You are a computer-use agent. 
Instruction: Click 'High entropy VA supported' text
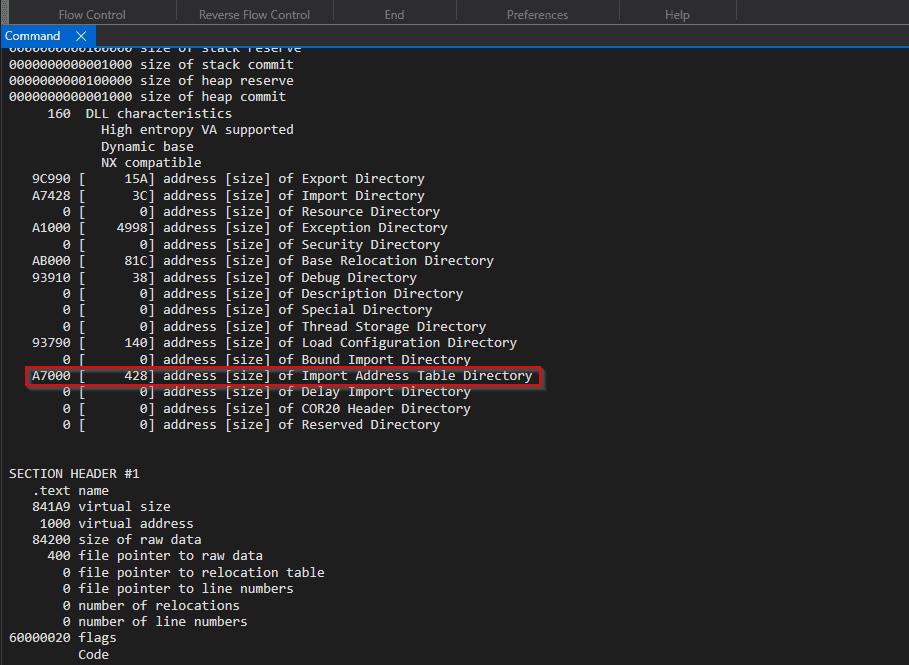point(197,130)
